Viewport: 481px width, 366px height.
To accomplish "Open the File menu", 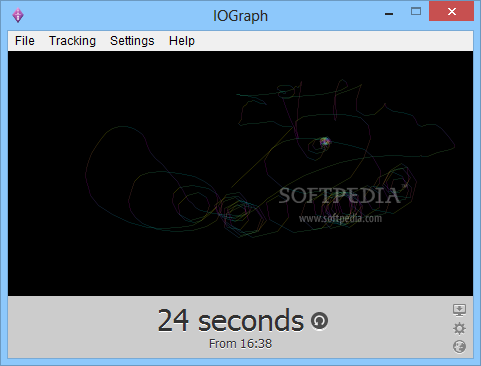I will [25, 41].
